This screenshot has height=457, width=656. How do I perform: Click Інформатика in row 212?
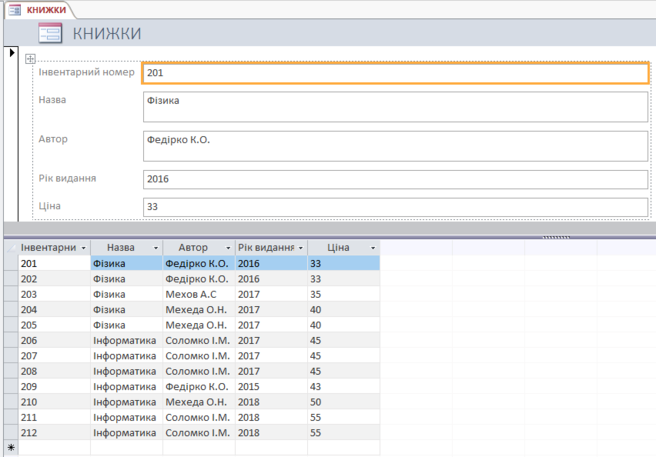(x=126, y=433)
